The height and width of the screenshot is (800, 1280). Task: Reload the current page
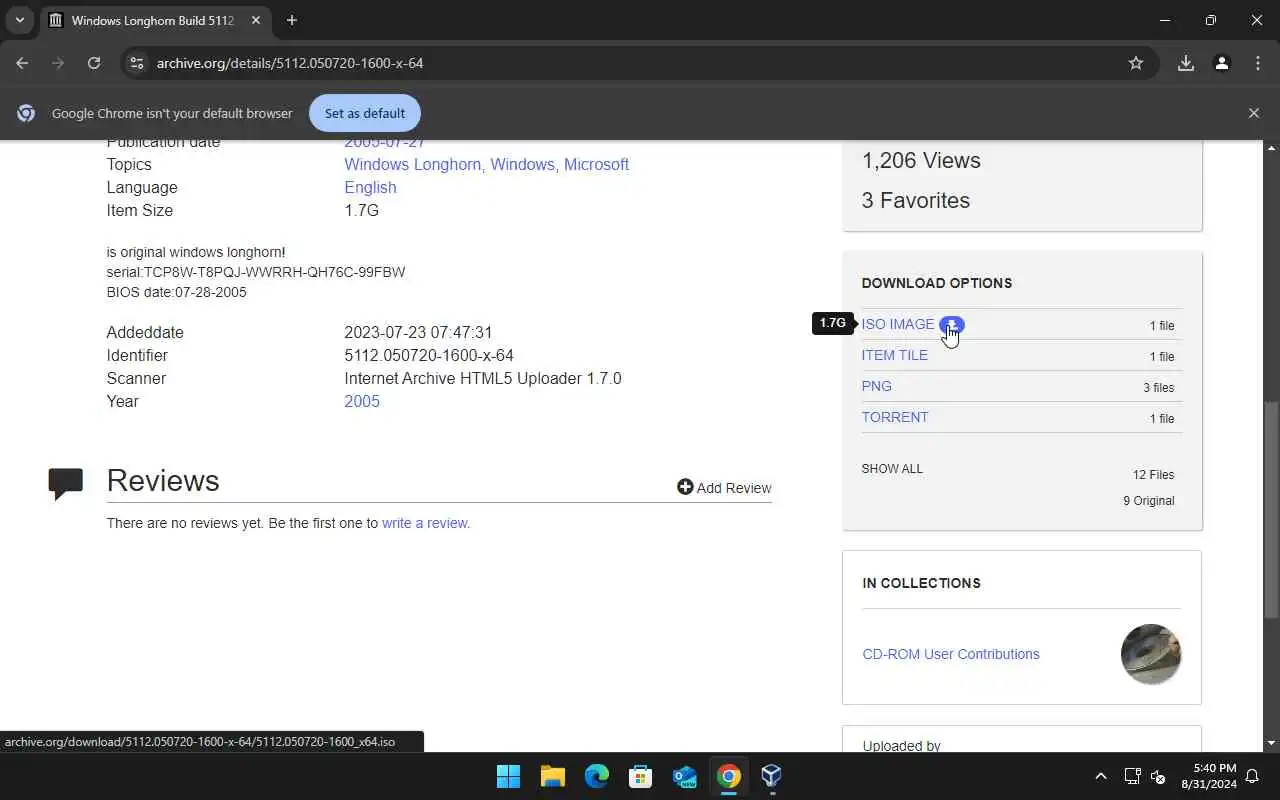coord(94,63)
